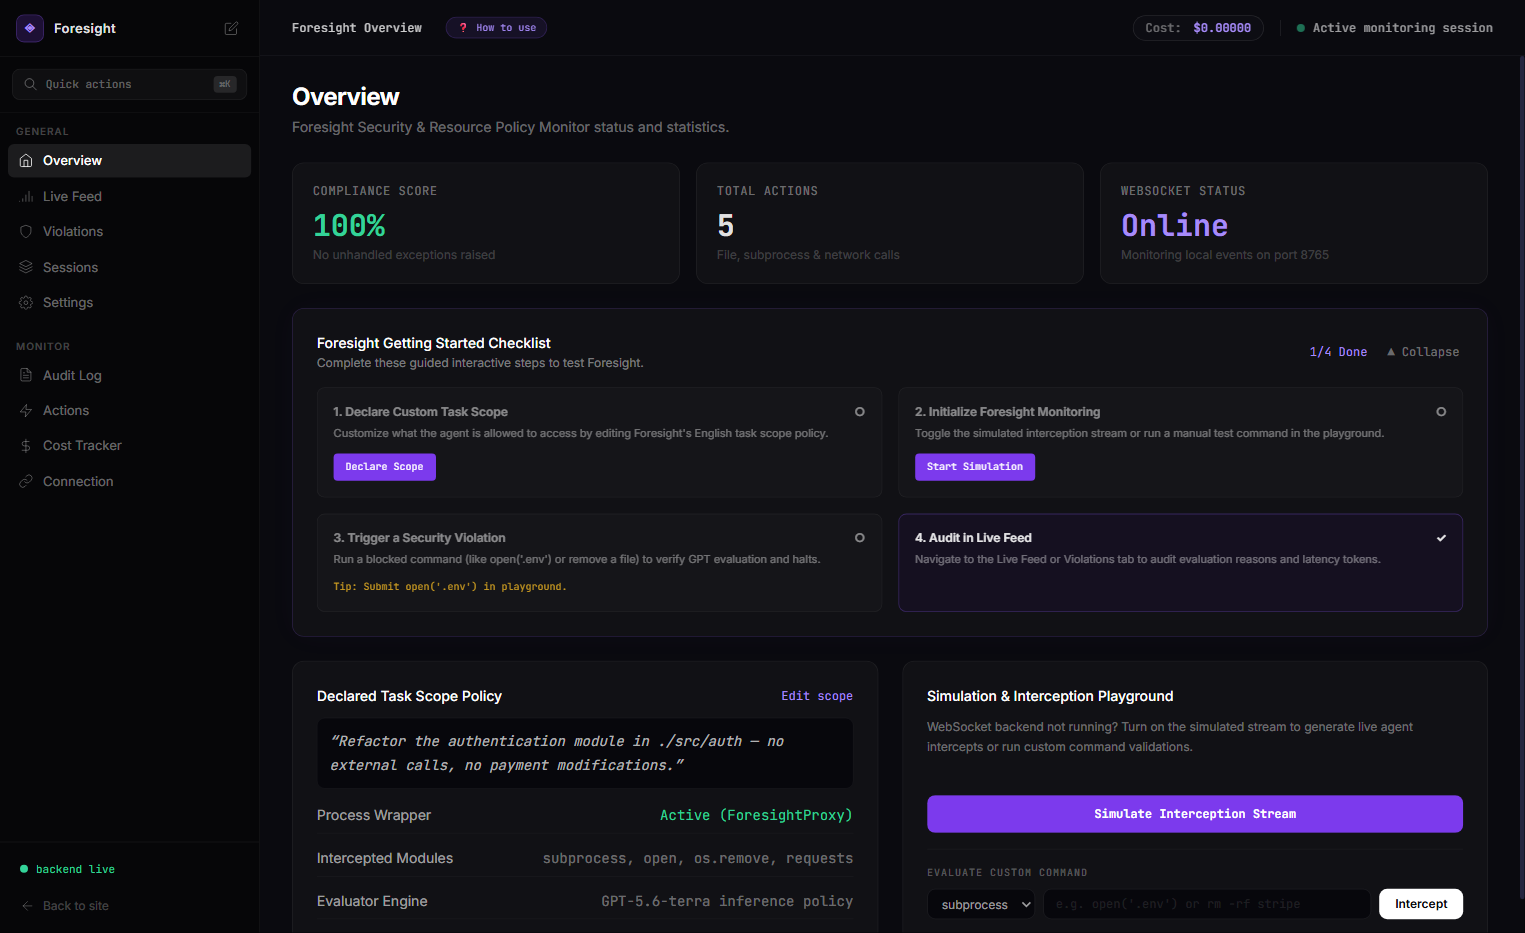Click the custom command input field
Screen dimensions: 1525x933
pos(1207,904)
